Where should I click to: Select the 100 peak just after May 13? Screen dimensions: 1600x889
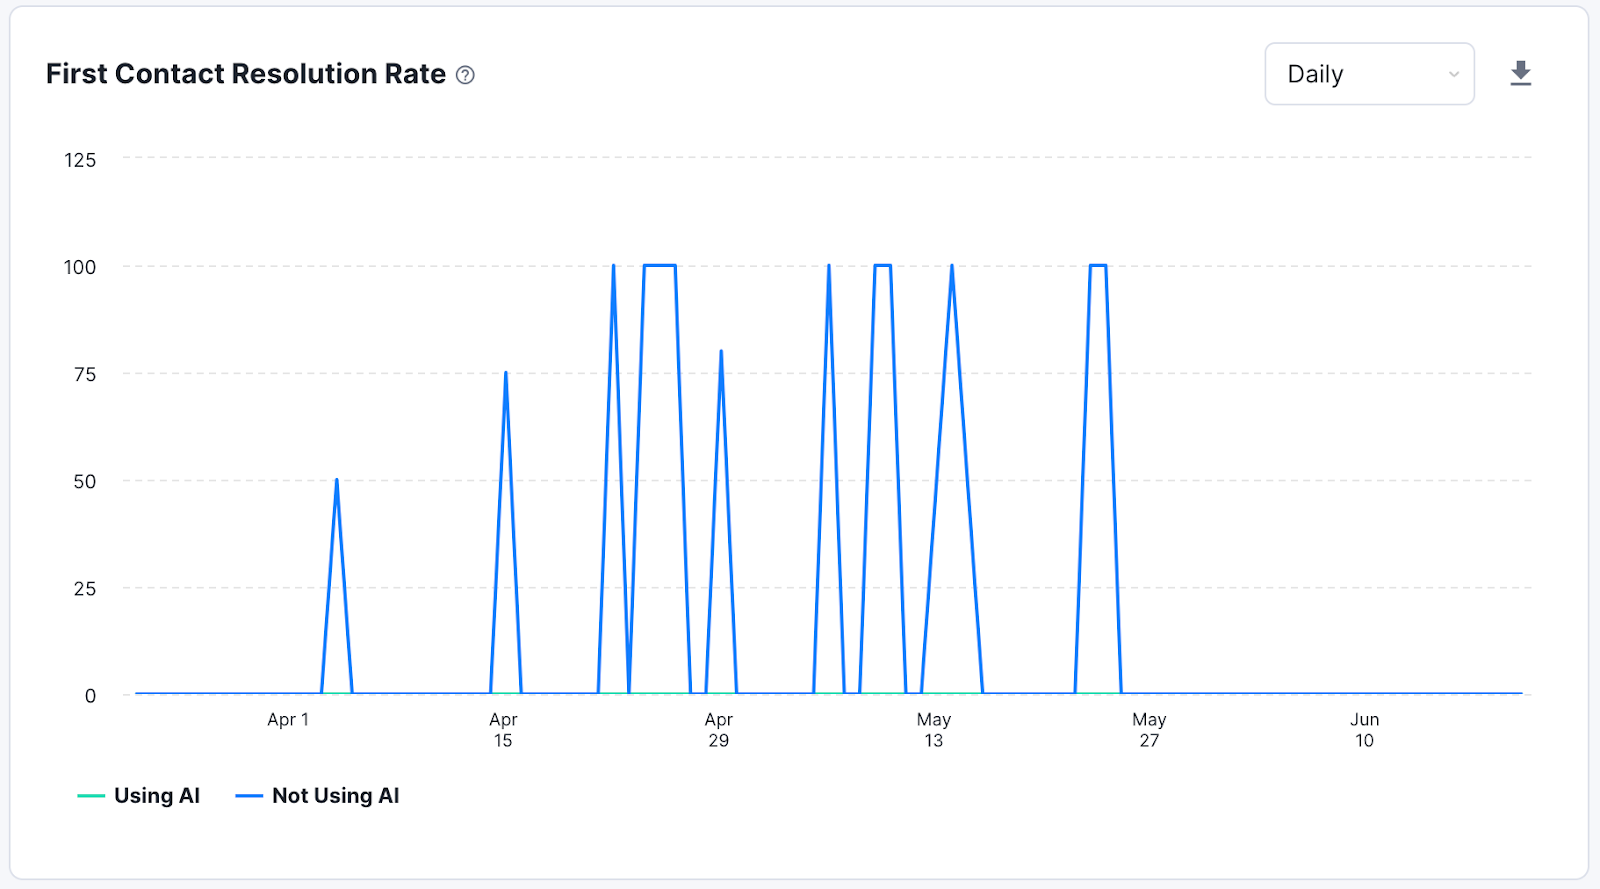pos(952,267)
